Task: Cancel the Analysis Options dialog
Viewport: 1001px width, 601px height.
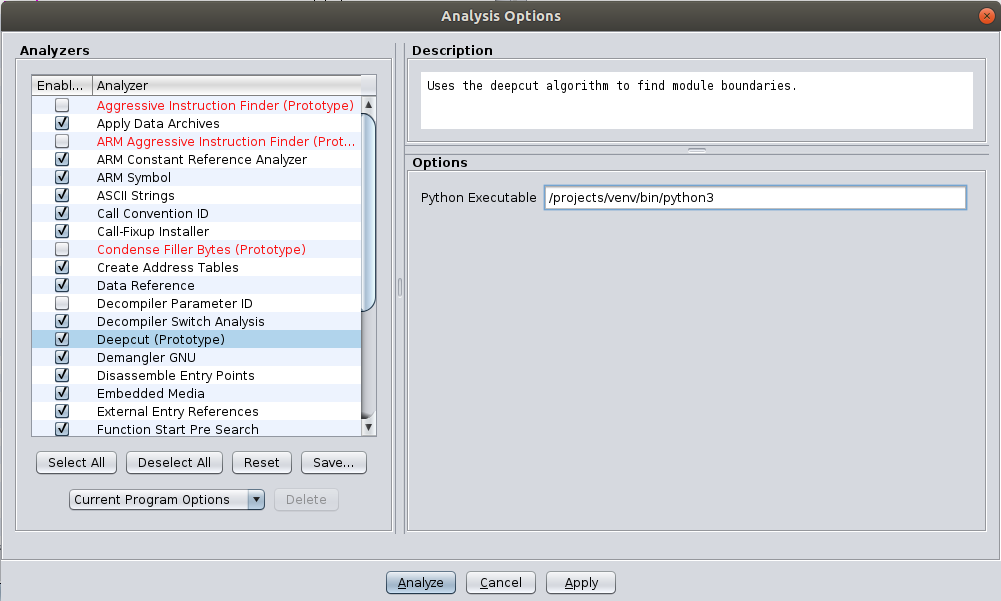Action: [500, 582]
